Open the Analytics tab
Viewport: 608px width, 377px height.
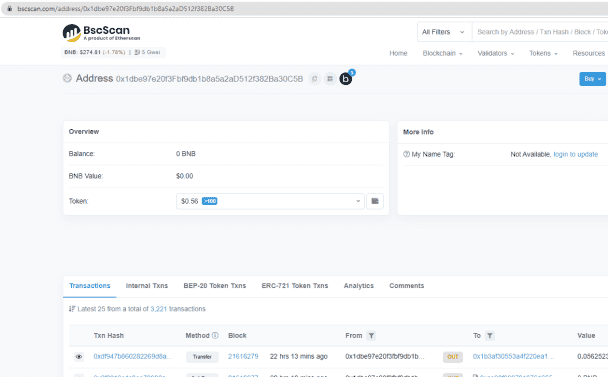[359, 286]
